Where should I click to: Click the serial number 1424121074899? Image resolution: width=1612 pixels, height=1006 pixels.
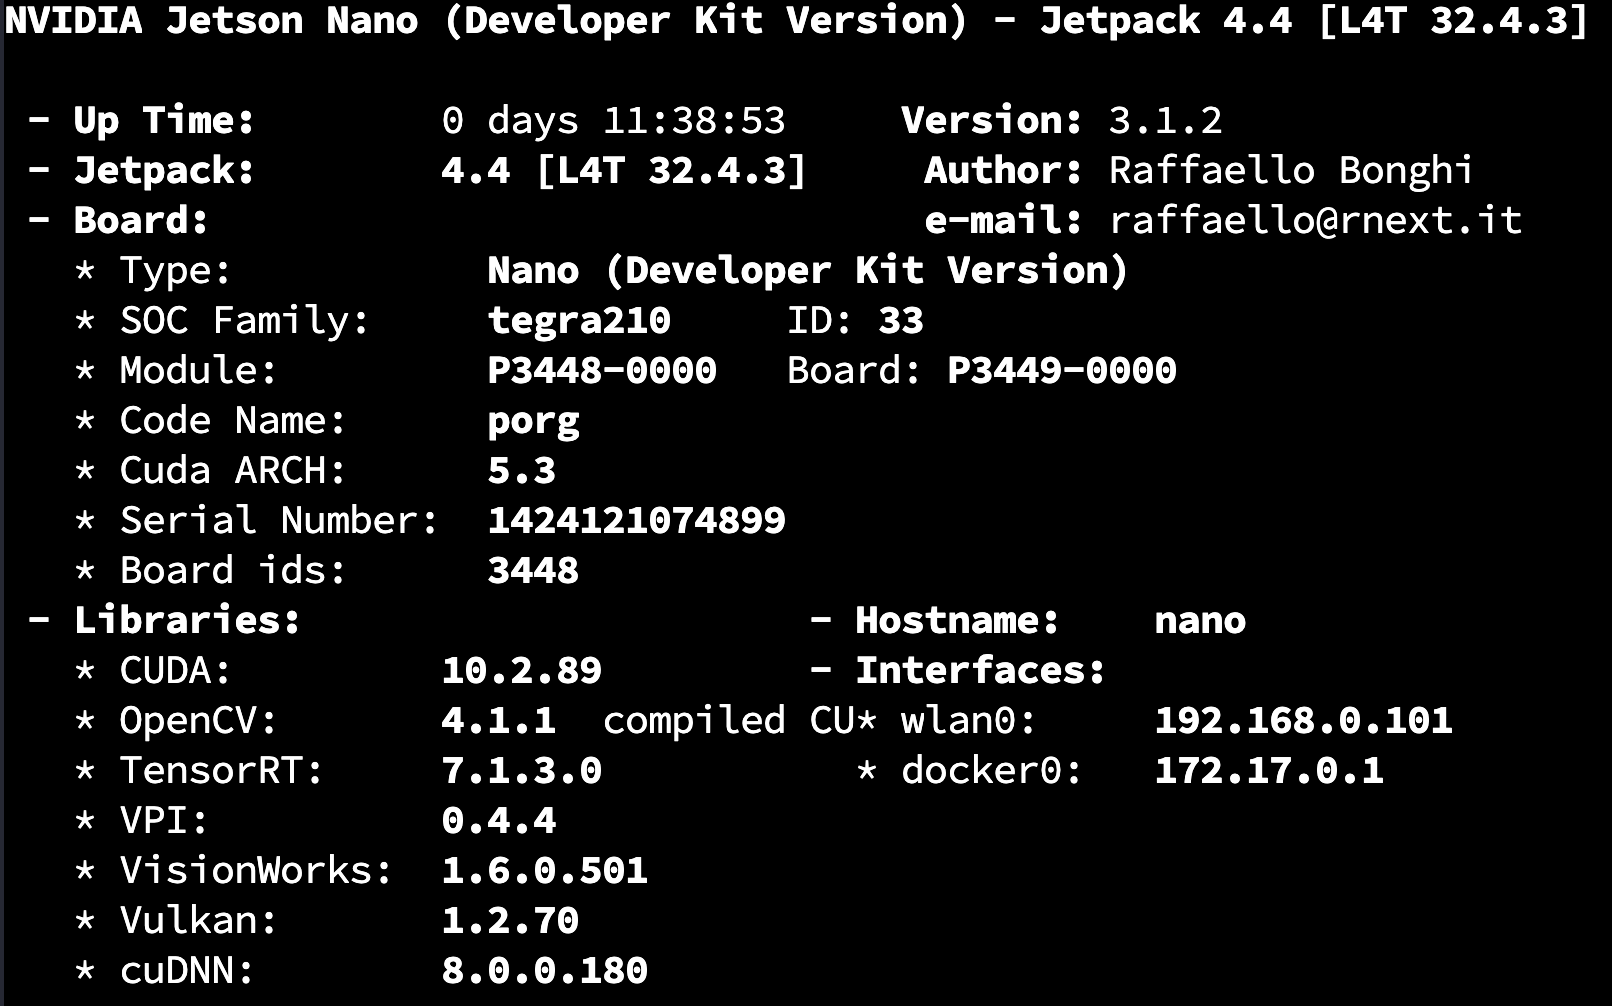[x=636, y=520]
